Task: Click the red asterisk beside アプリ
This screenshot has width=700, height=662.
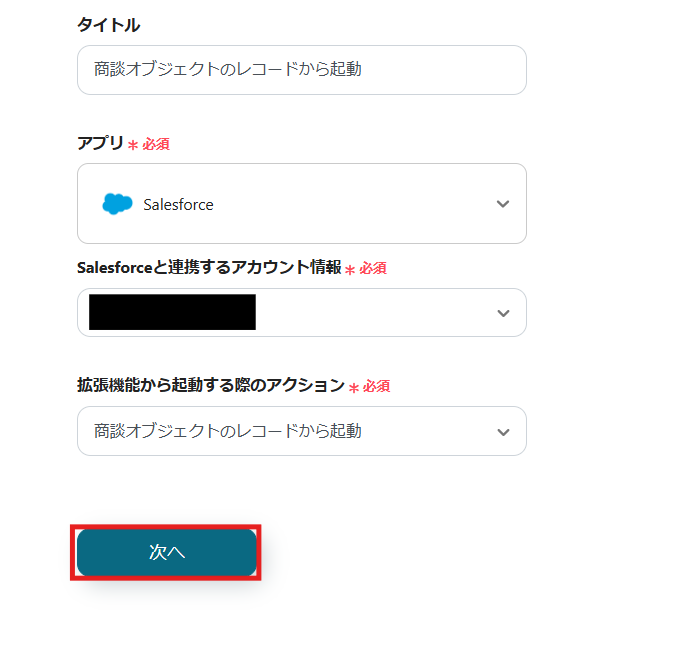Action: 132,145
